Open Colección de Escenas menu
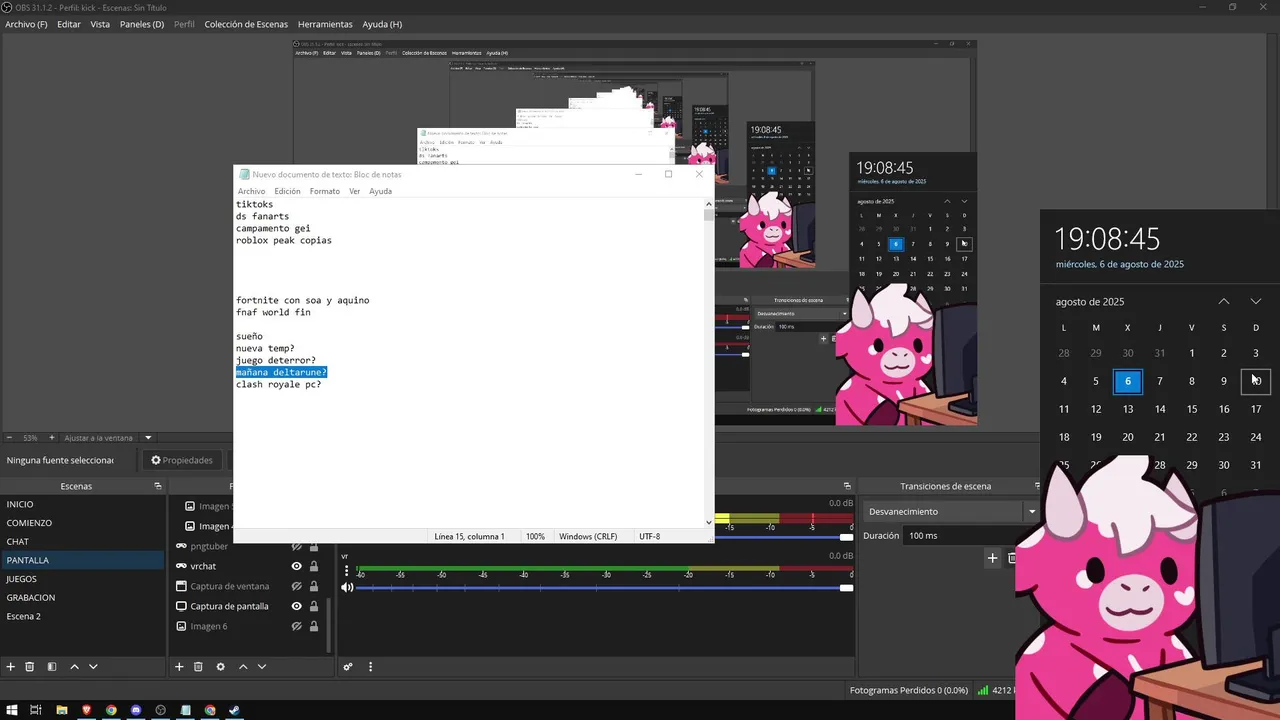 tap(246, 24)
